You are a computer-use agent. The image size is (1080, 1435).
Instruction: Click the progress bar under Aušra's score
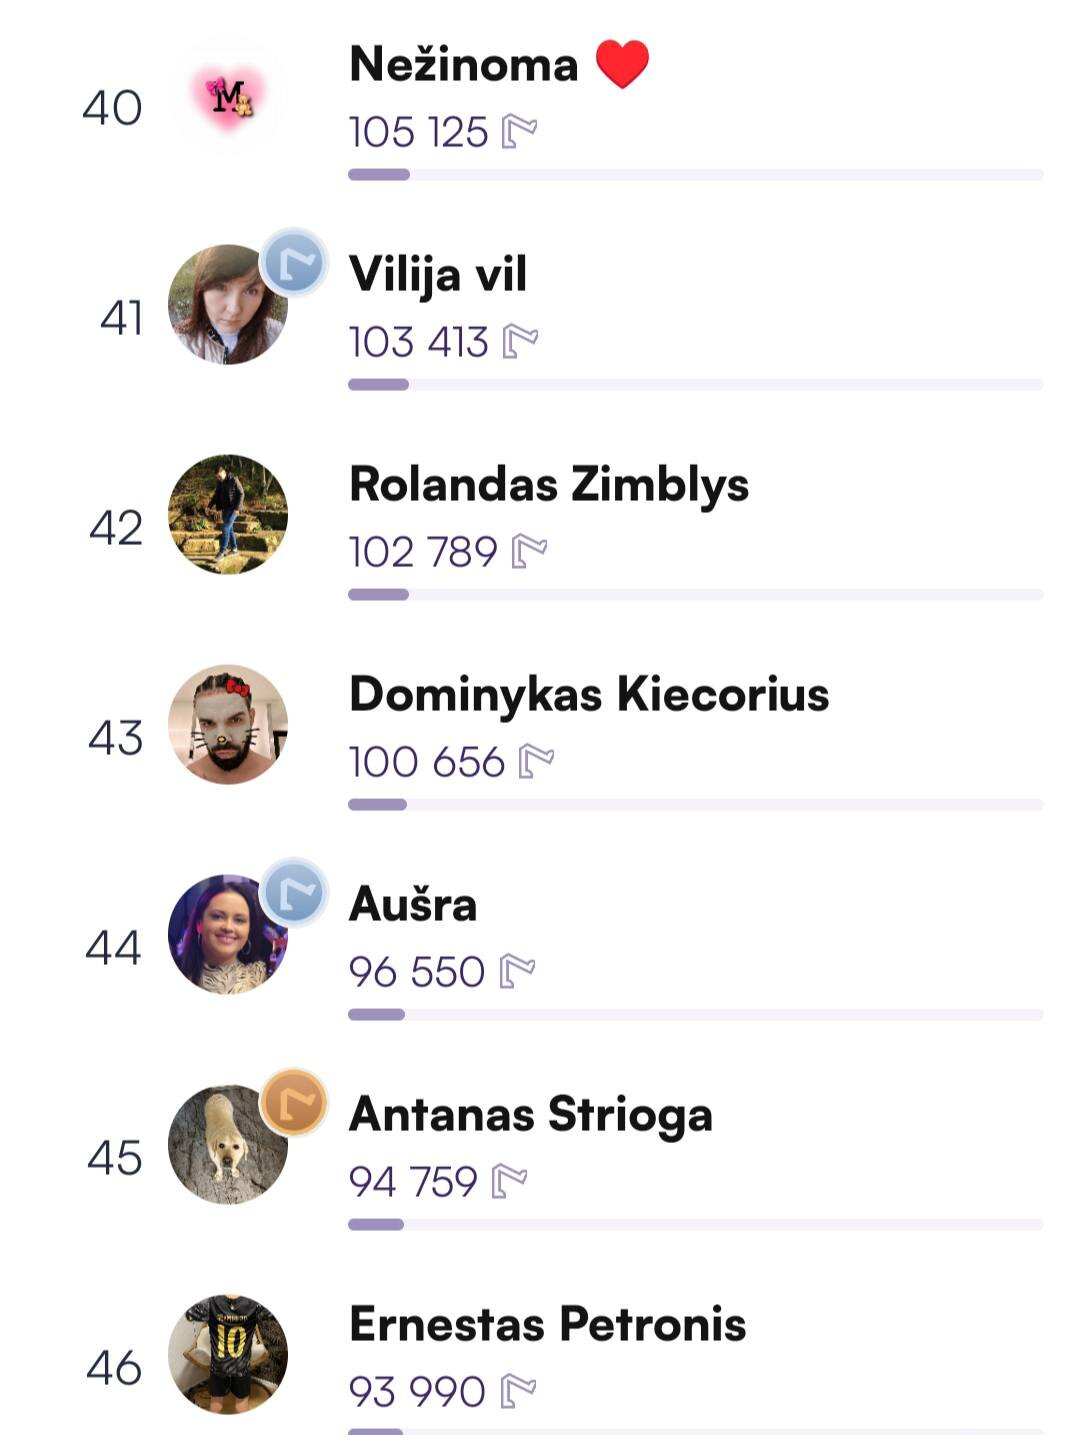pyautogui.click(x=695, y=1015)
